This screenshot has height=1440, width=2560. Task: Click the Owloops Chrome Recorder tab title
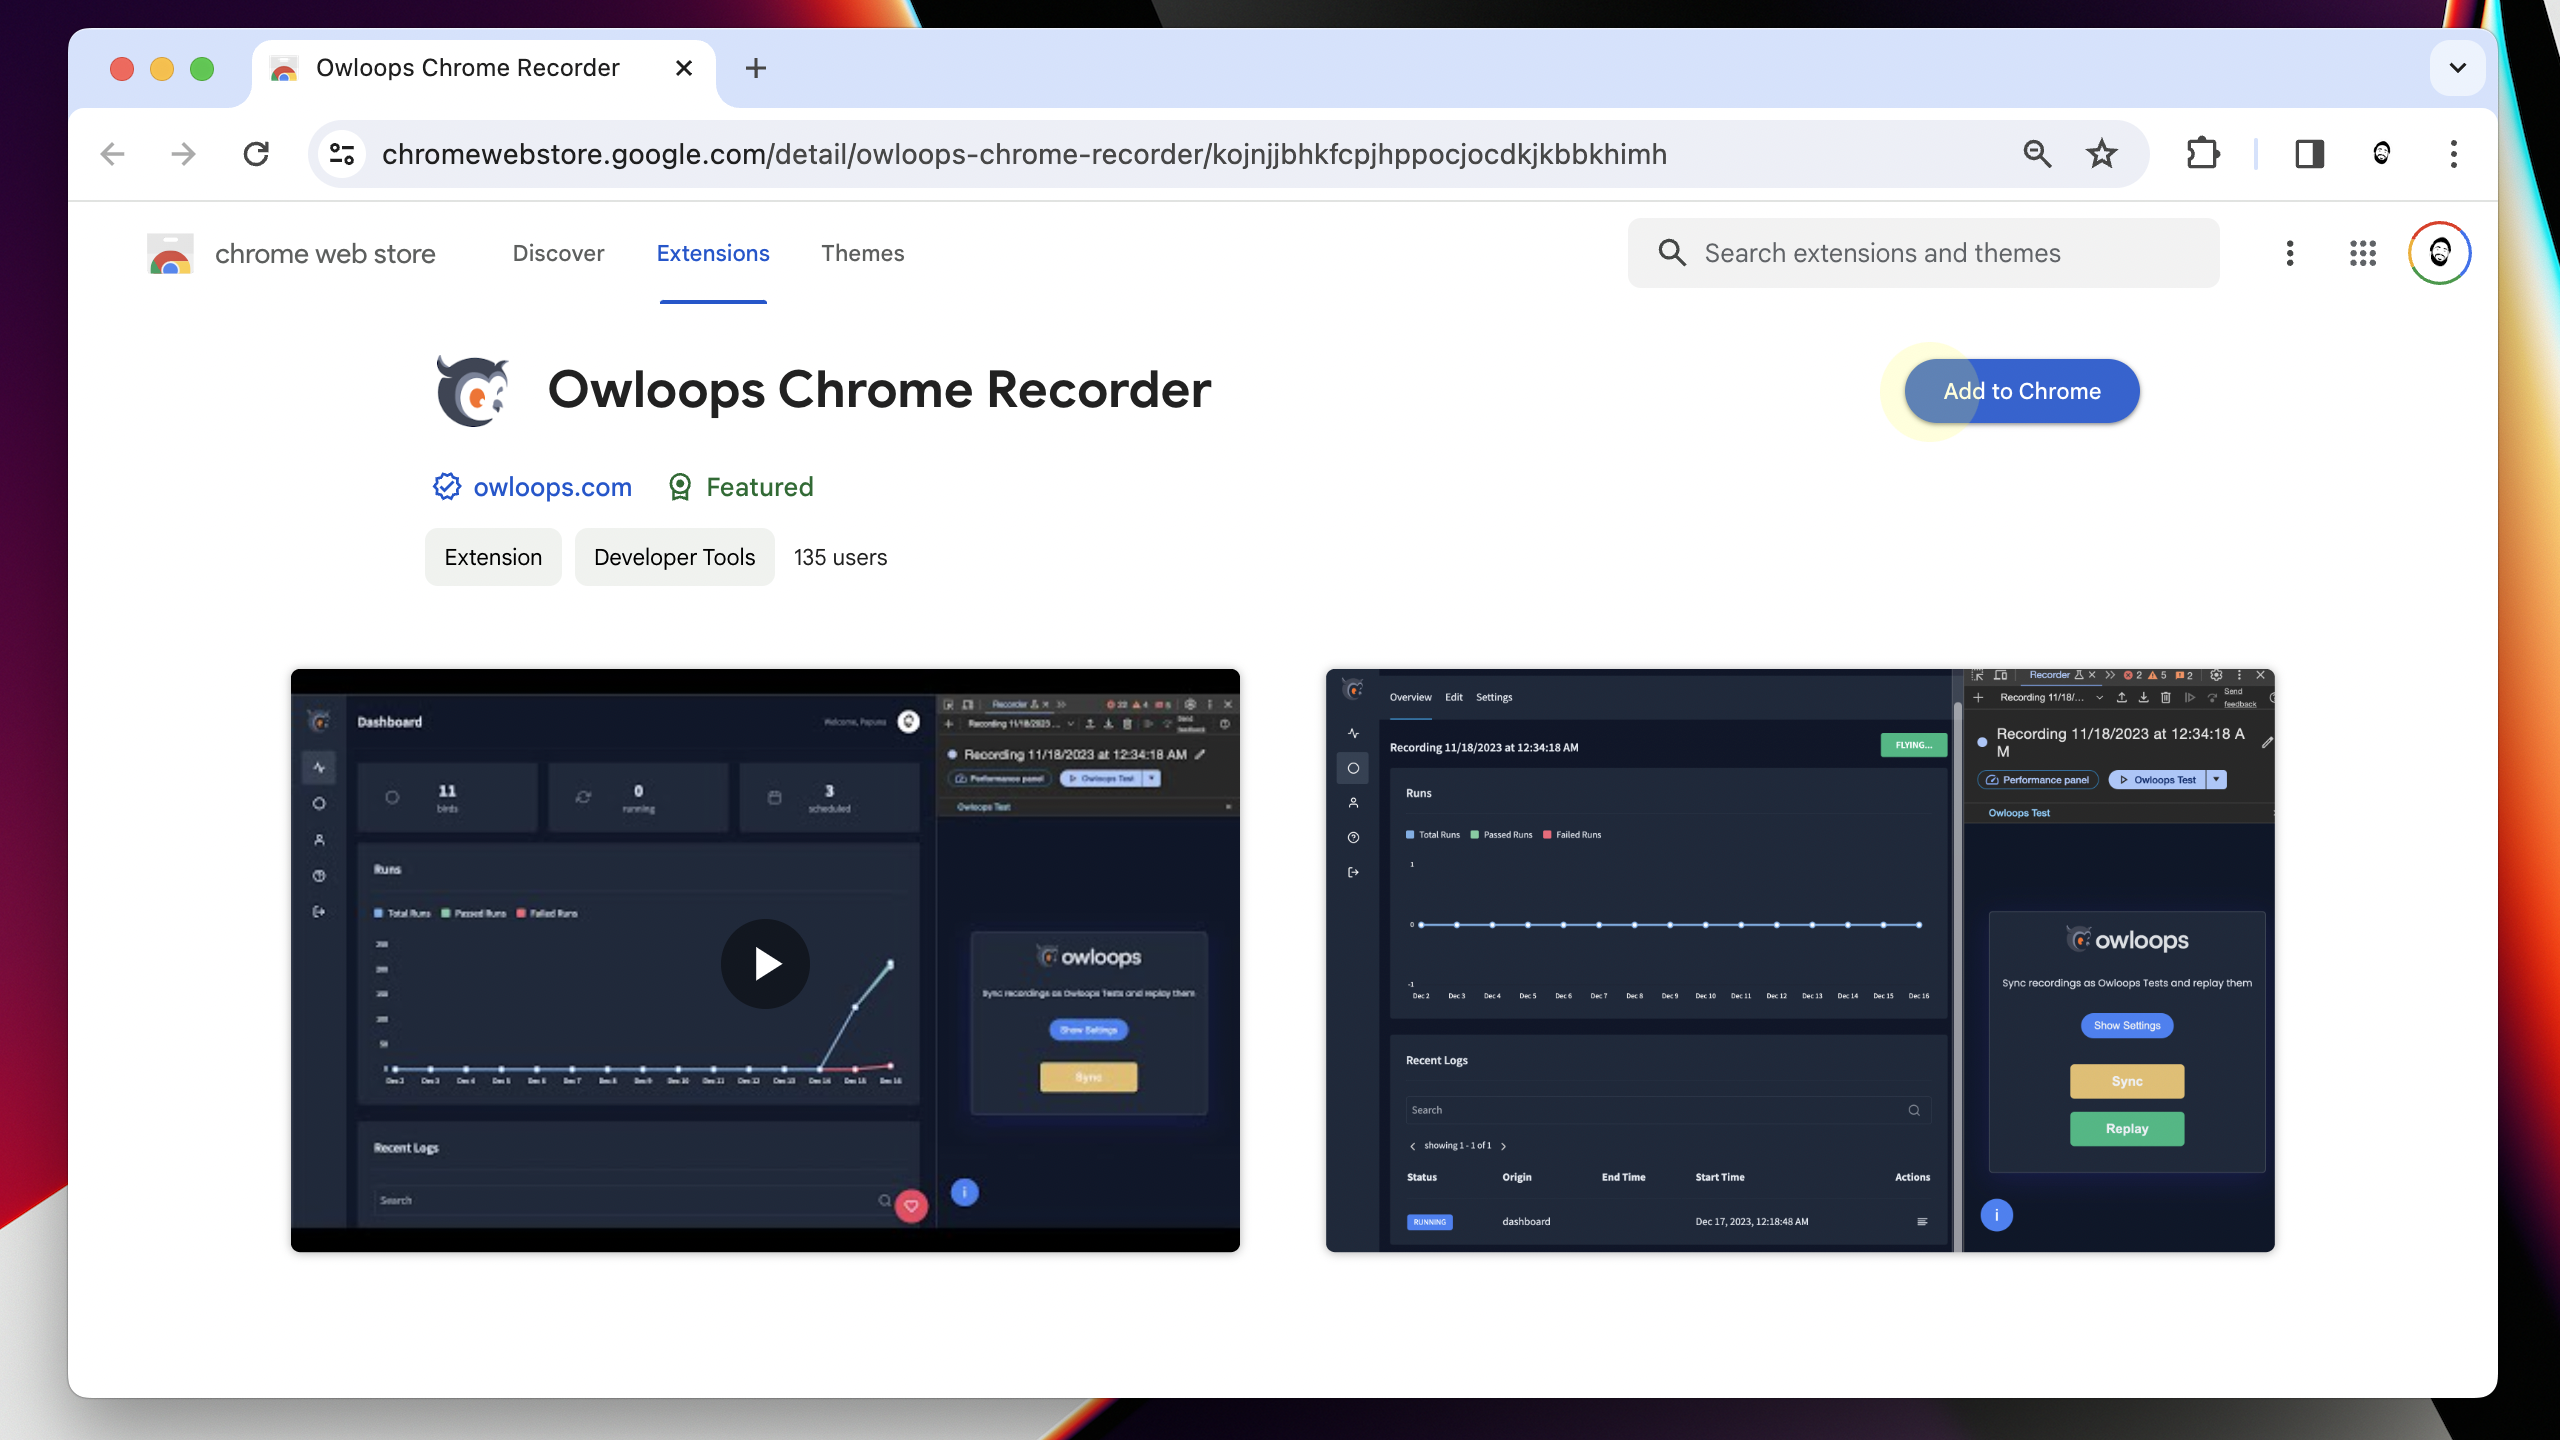click(x=468, y=68)
